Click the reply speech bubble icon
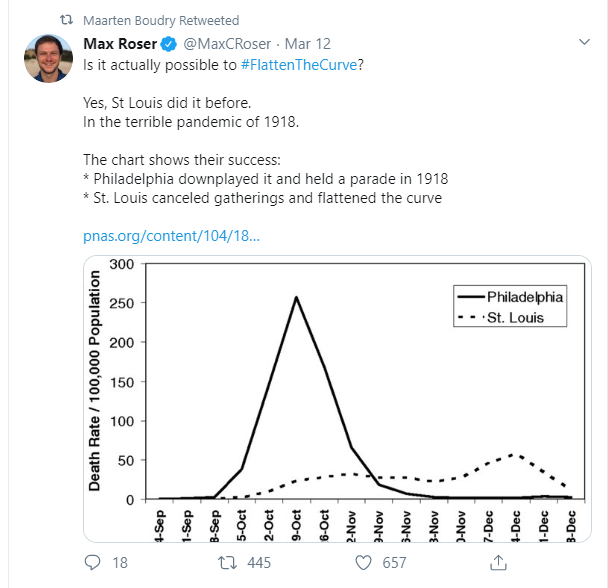Screen dimensions: 608x588 tap(91, 563)
